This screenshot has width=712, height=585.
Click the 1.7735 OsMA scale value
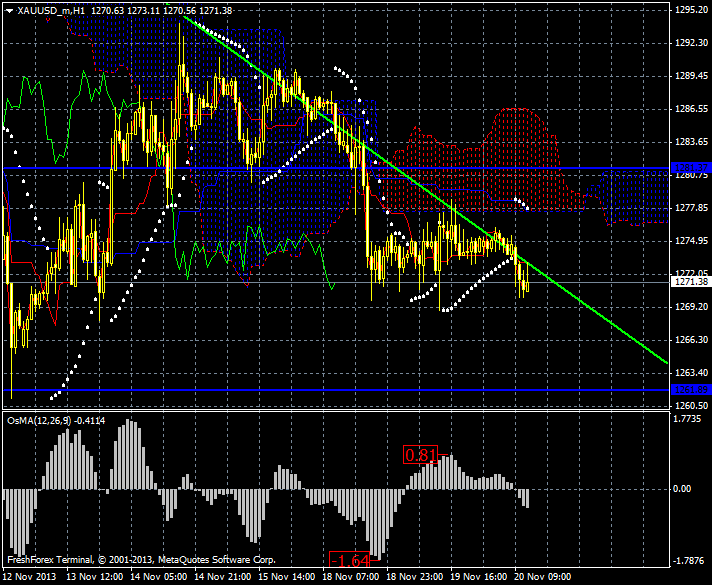coord(690,420)
